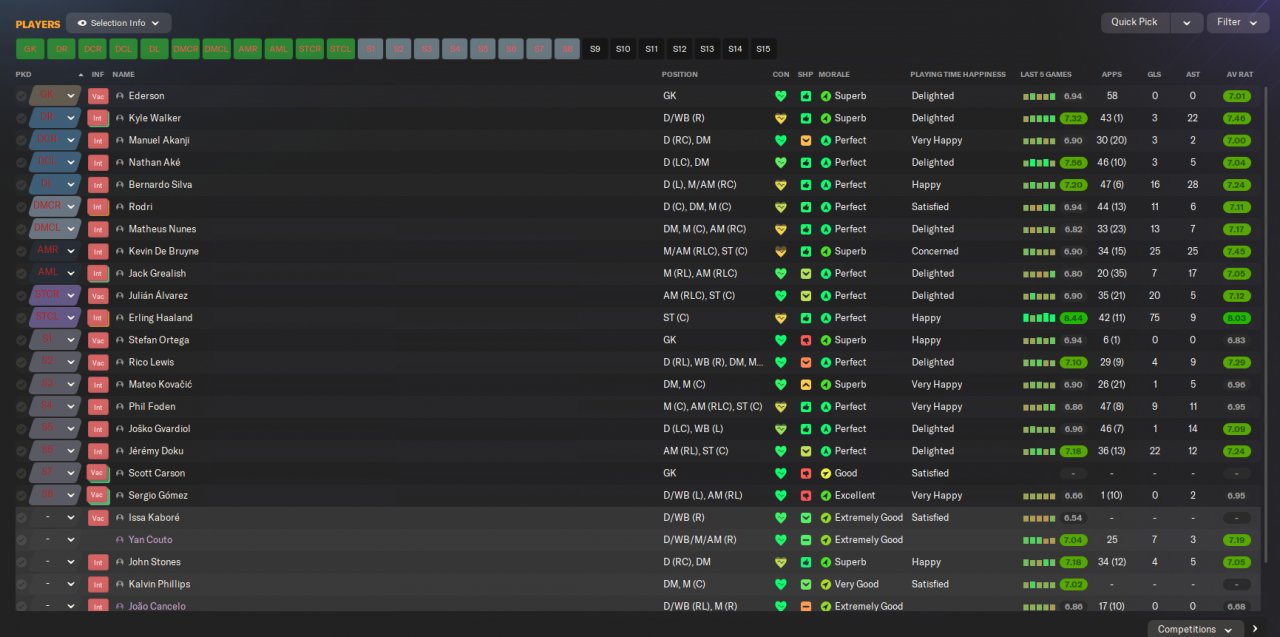This screenshot has width=1280, height=637.
Task: Click Kyle Walker's match sharpness icon
Action: click(806, 118)
